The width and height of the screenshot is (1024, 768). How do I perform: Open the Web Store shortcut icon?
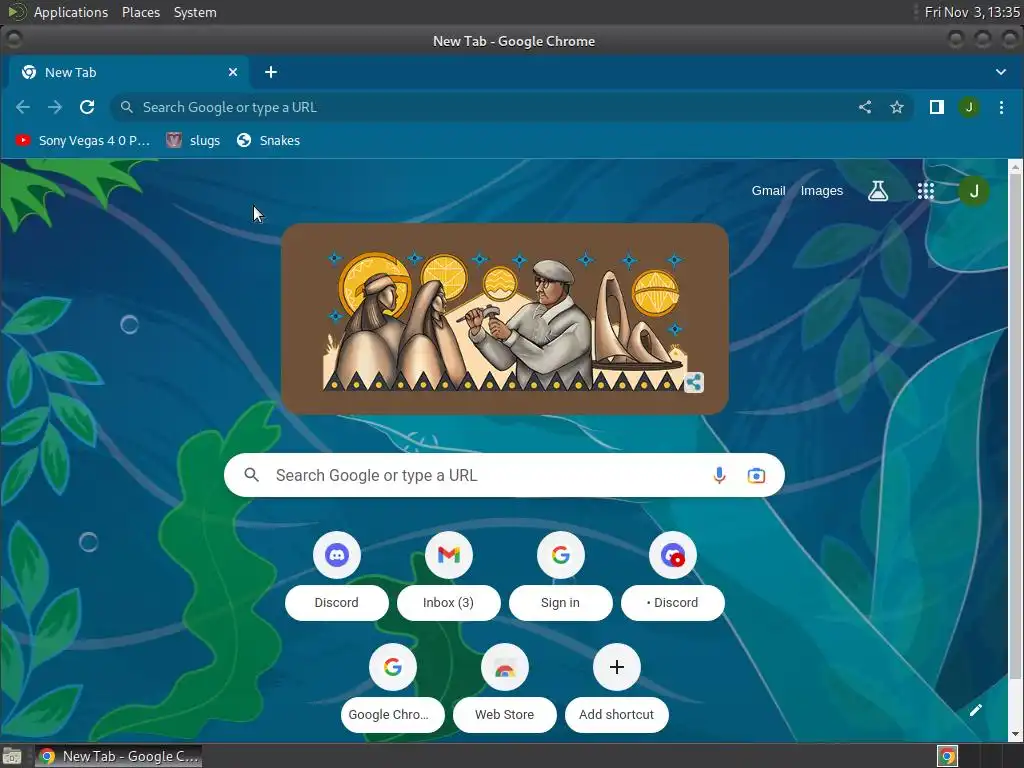(505, 667)
